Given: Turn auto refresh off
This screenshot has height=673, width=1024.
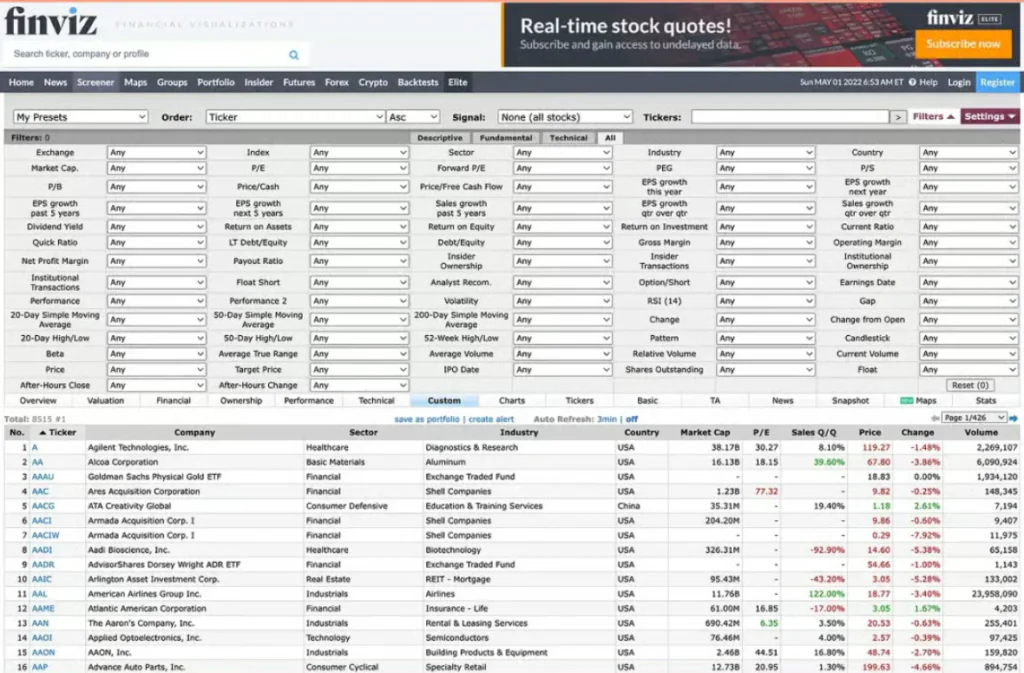Looking at the screenshot, I should (x=632, y=419).
